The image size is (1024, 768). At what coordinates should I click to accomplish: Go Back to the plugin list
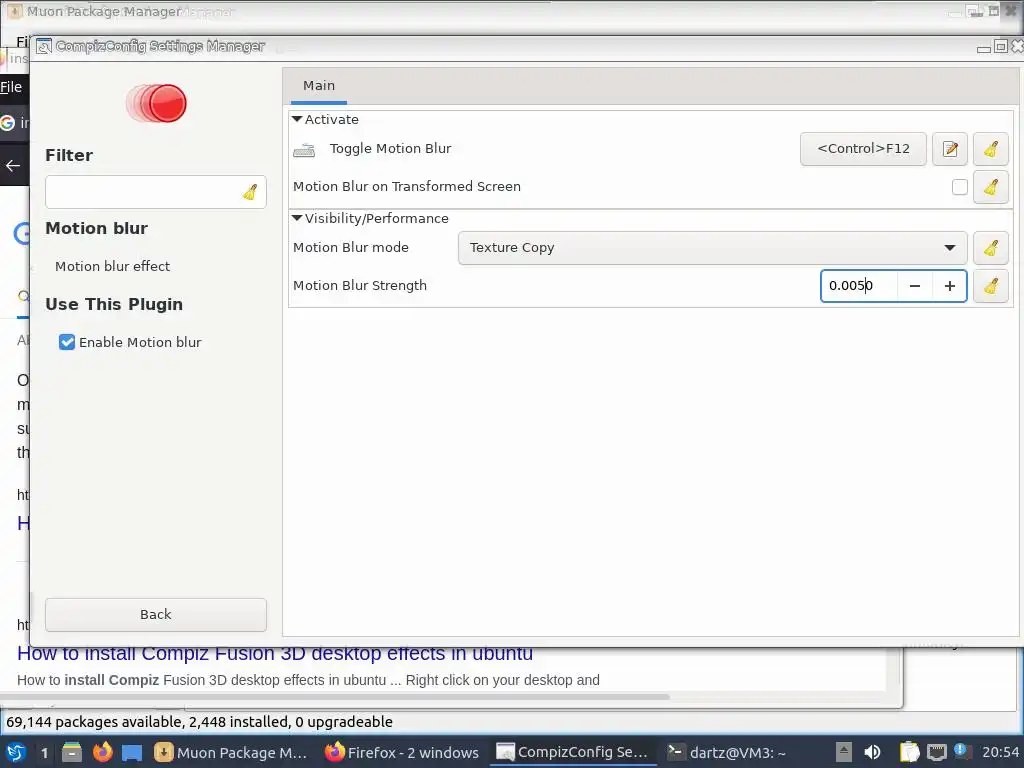[156, 615]
